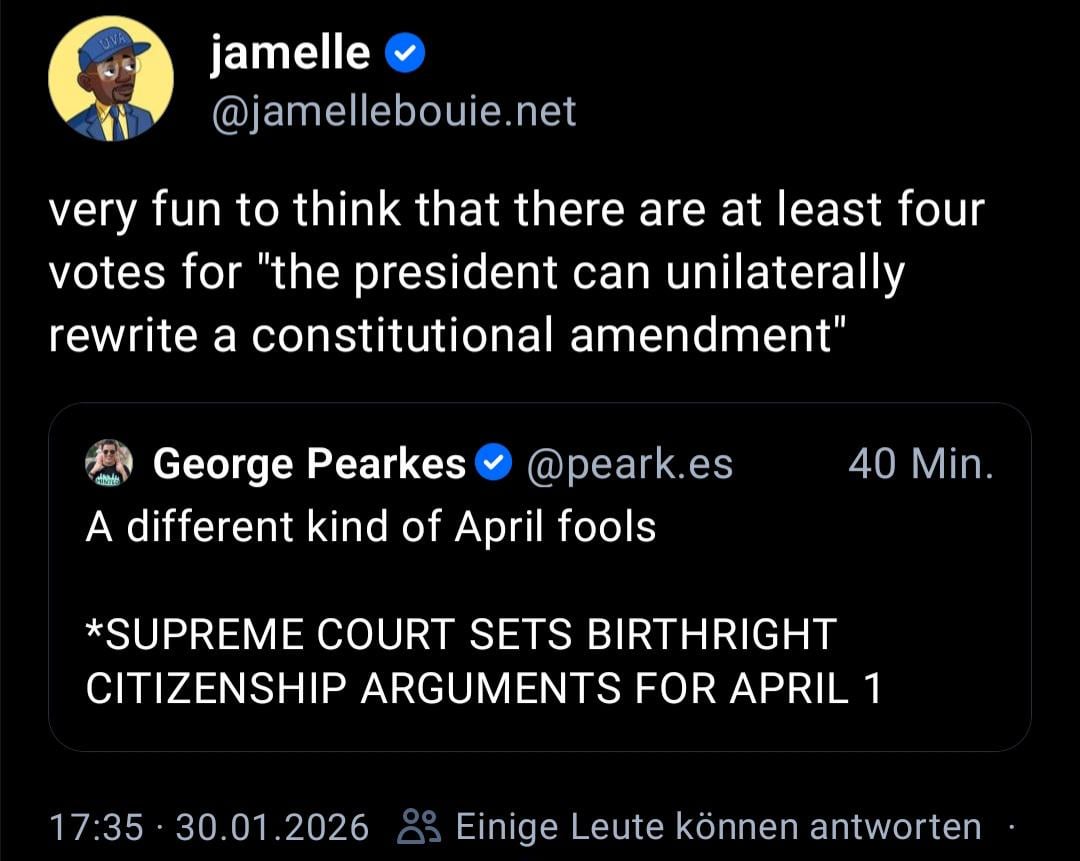Open quoted text "A different kind of April fools"
This screenshot has width=1080, height=861.
click(371, 527)
